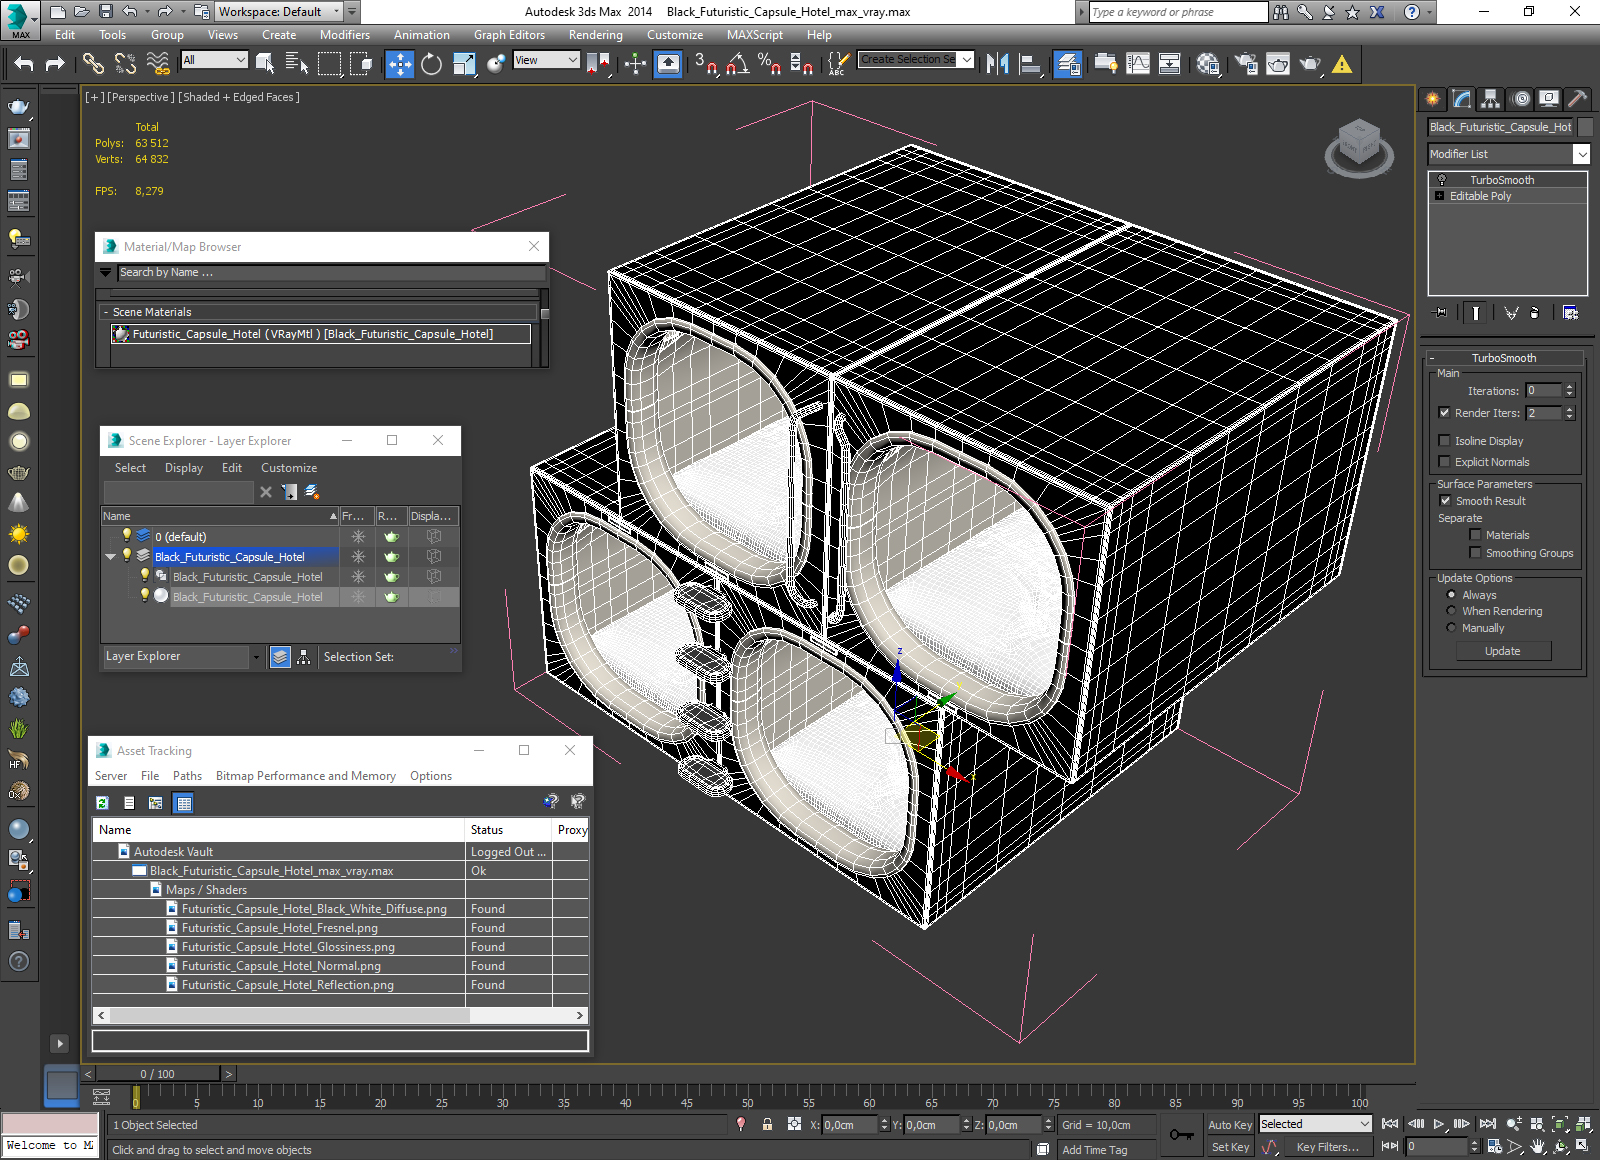Collapse the Black_Futuristic_Capsule_Hotel layer tree

pos(111,557)
